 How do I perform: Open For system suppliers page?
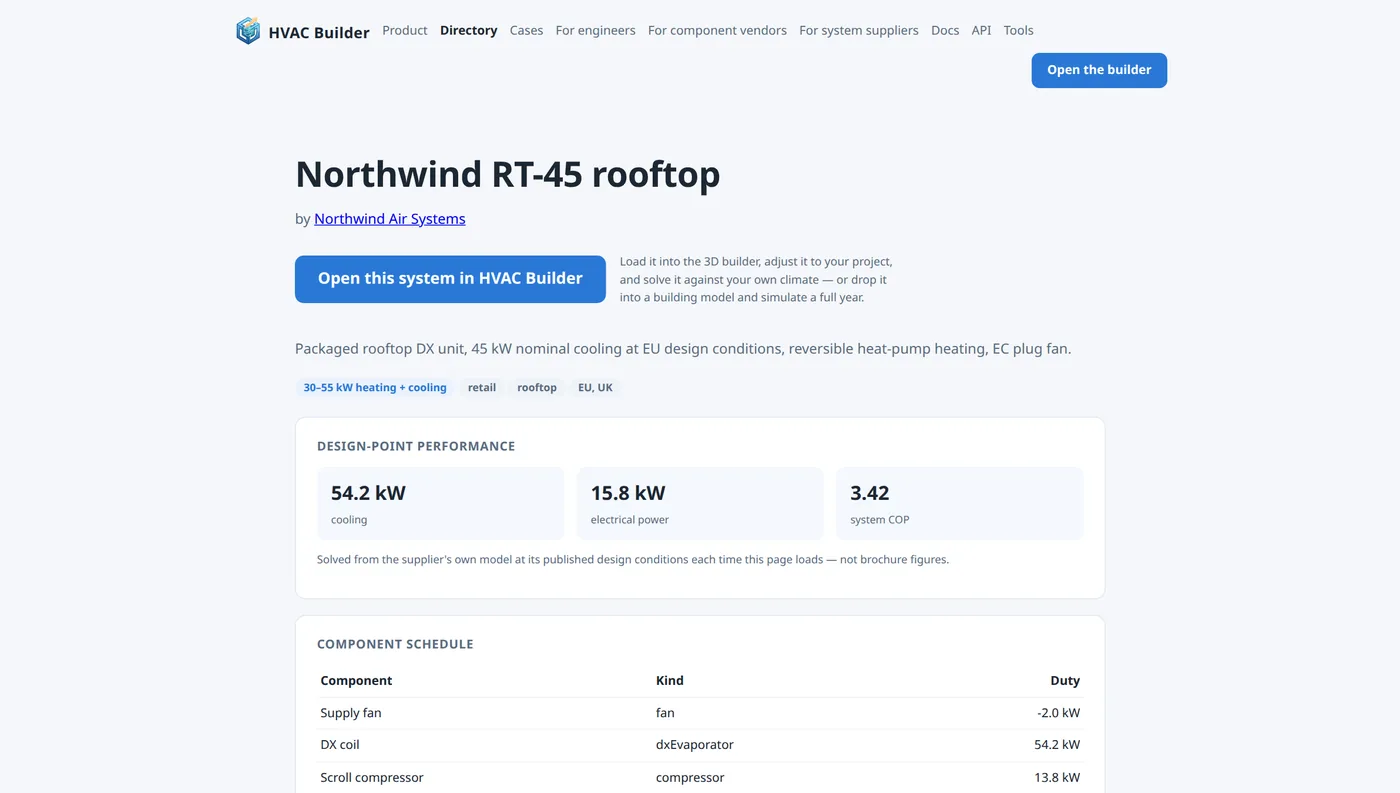[x=859, y=30]
